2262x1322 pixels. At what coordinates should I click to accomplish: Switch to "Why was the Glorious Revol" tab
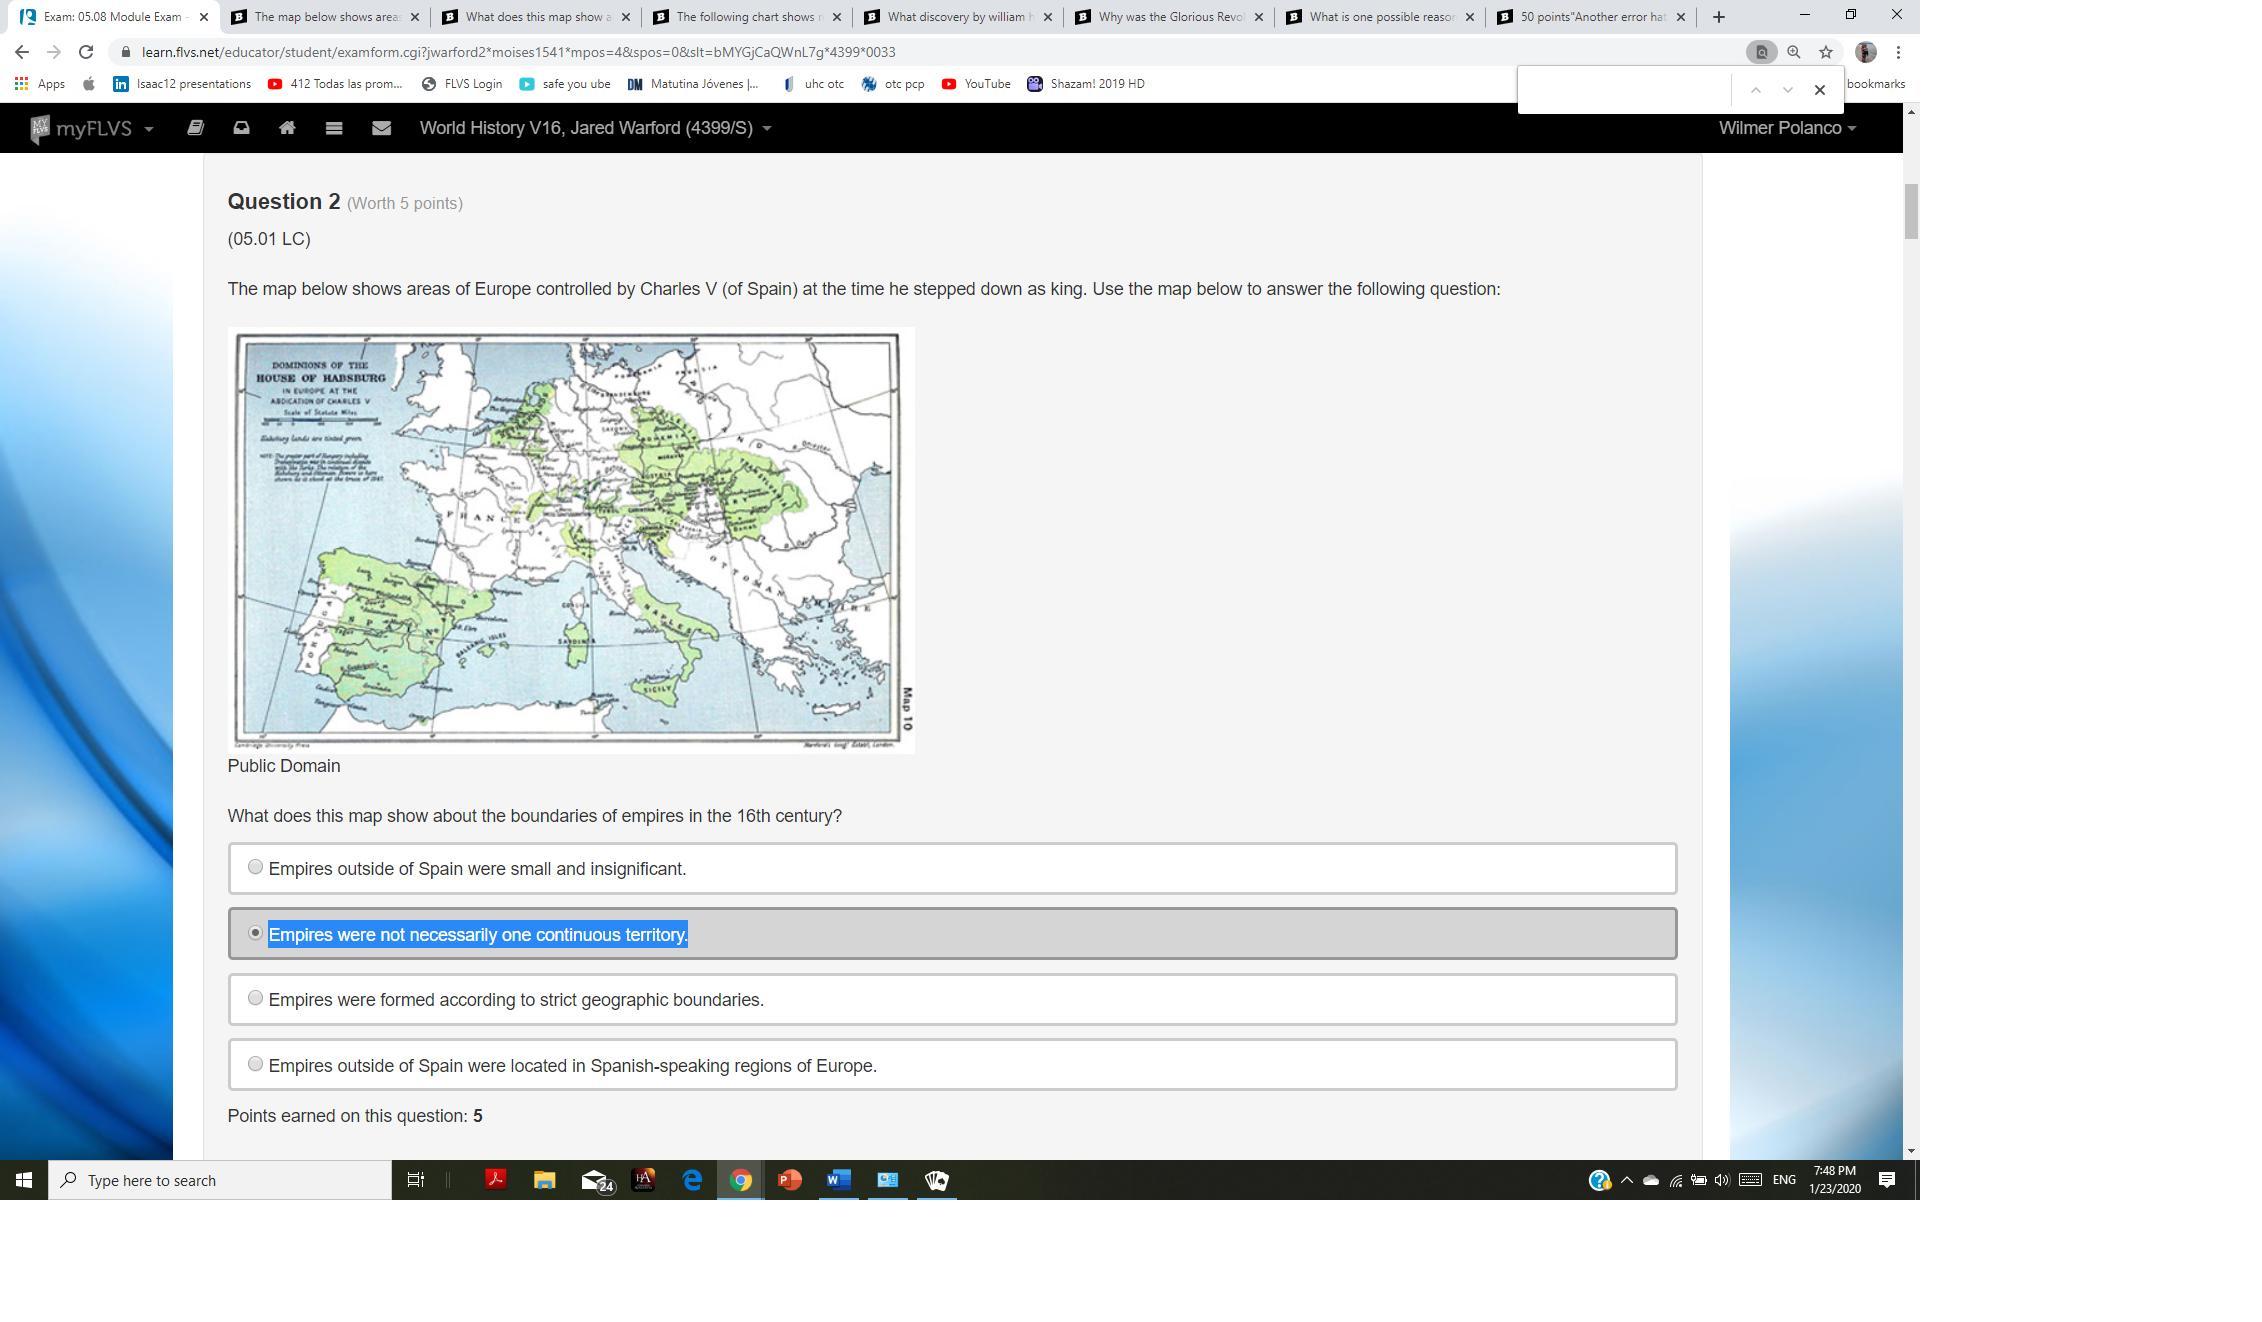tap(1168, 17)
